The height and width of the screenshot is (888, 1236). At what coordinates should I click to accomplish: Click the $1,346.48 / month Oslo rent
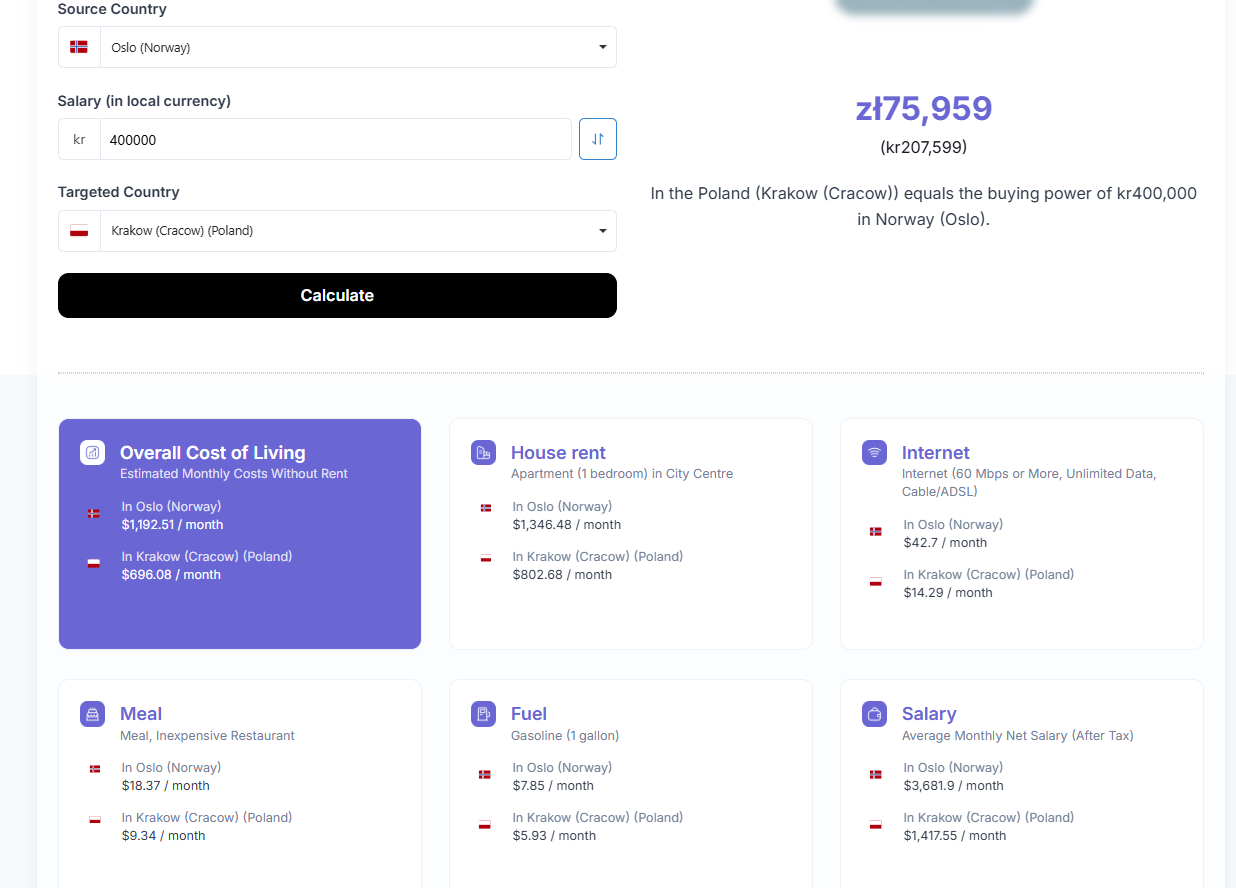(567, 525)
